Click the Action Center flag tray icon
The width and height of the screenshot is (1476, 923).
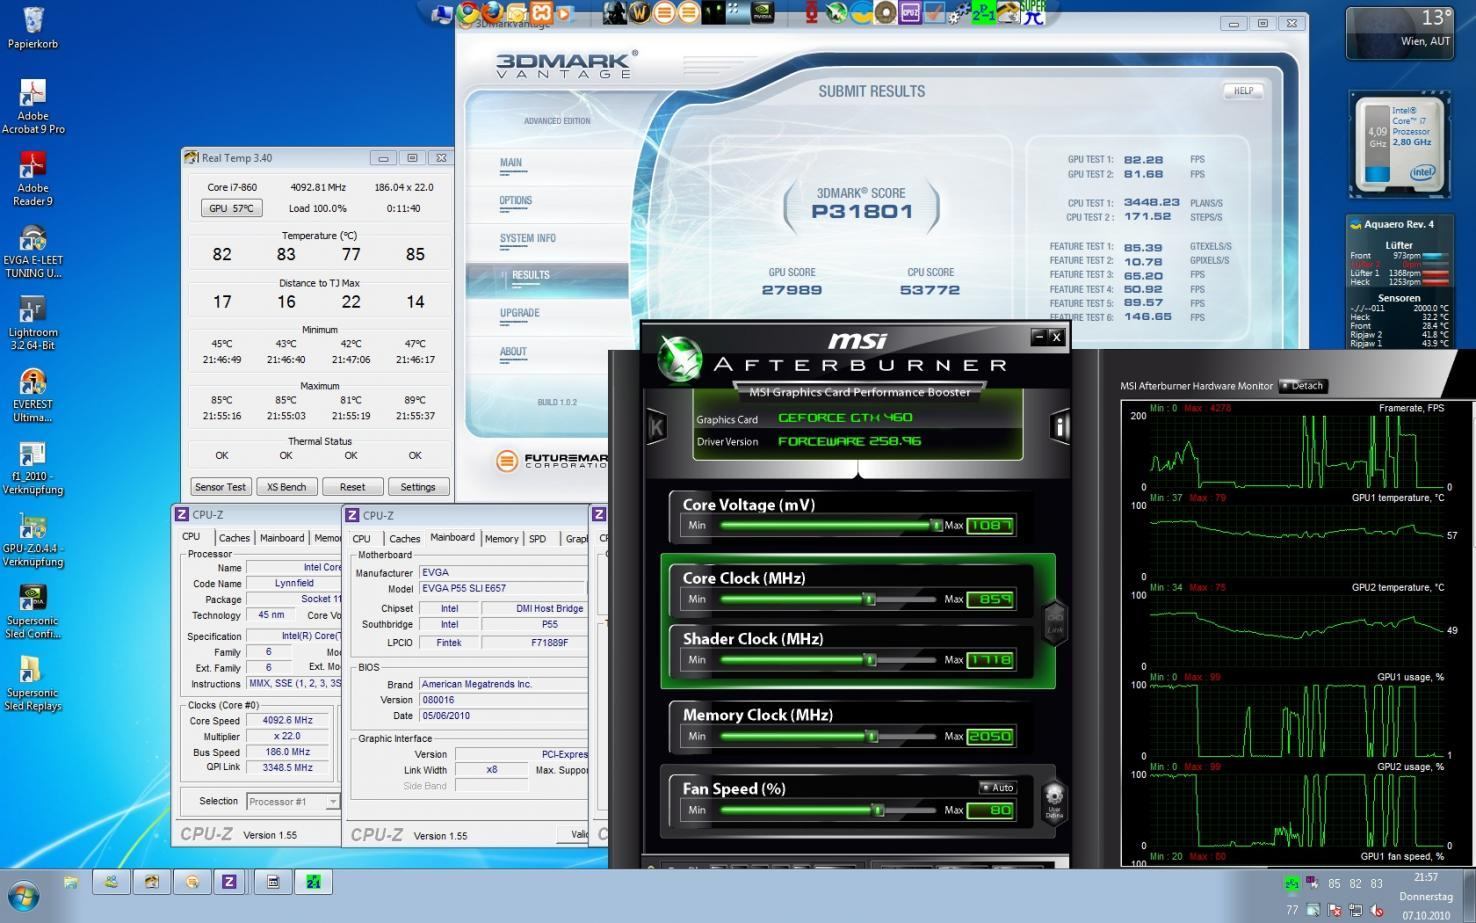point(1334,910)
